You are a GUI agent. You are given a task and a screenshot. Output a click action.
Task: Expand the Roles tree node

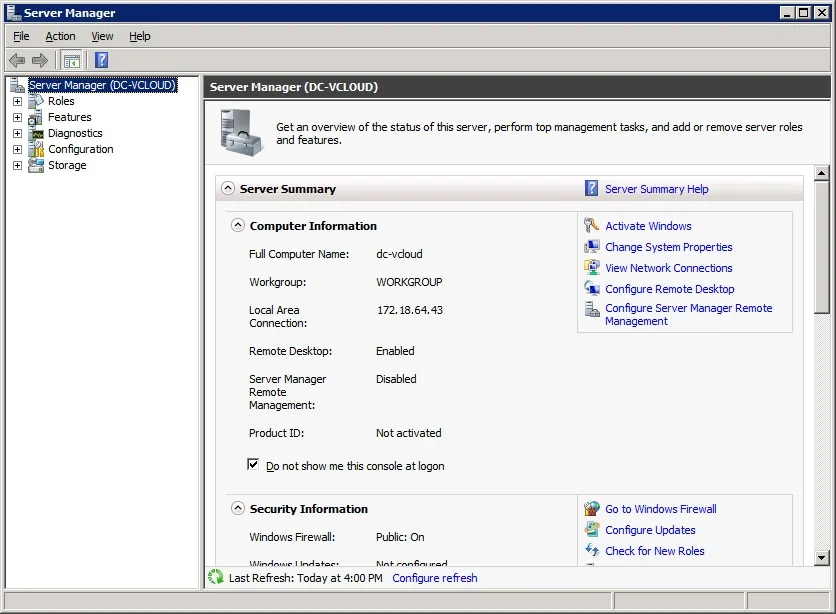click(x=18, y=101)
